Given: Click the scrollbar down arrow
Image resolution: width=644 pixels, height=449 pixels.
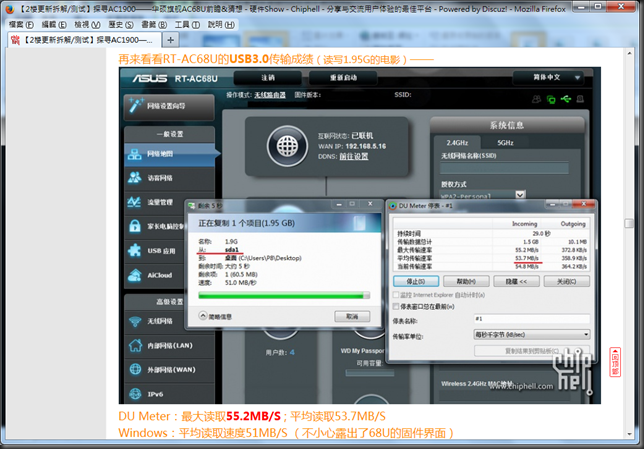Looking at the screenshot, I should tap(629, 434).
